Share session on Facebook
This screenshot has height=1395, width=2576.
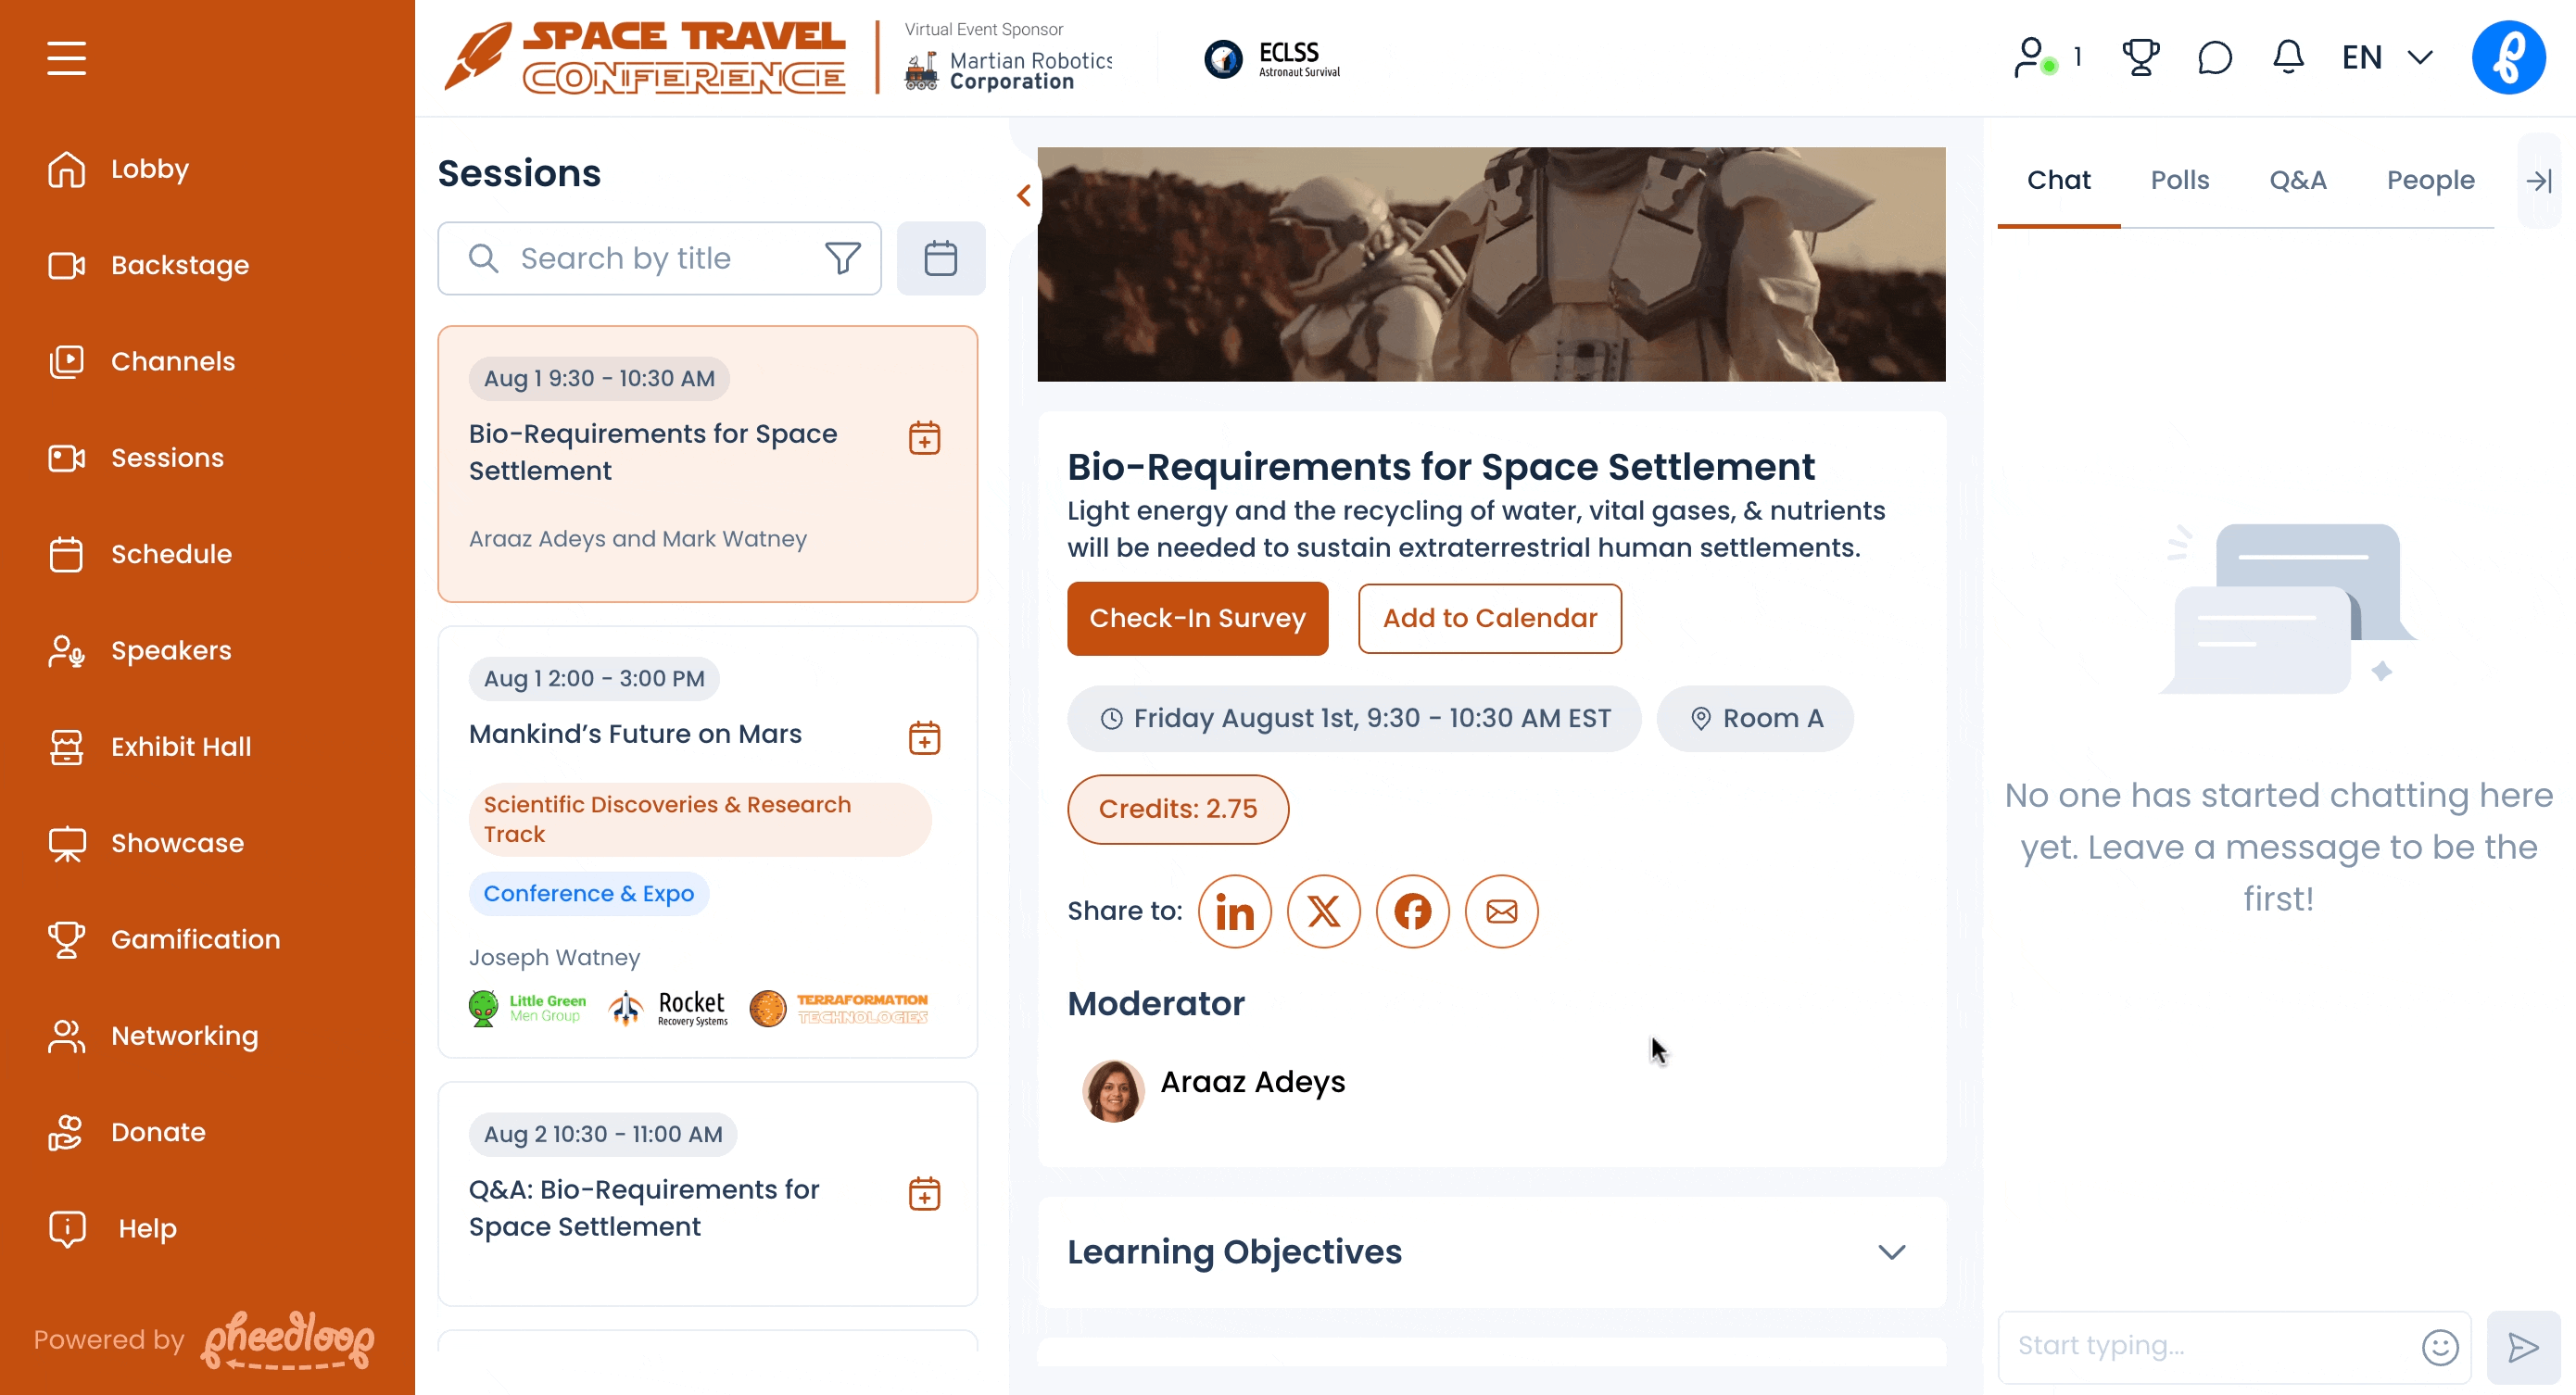(x=1412, y=911)
